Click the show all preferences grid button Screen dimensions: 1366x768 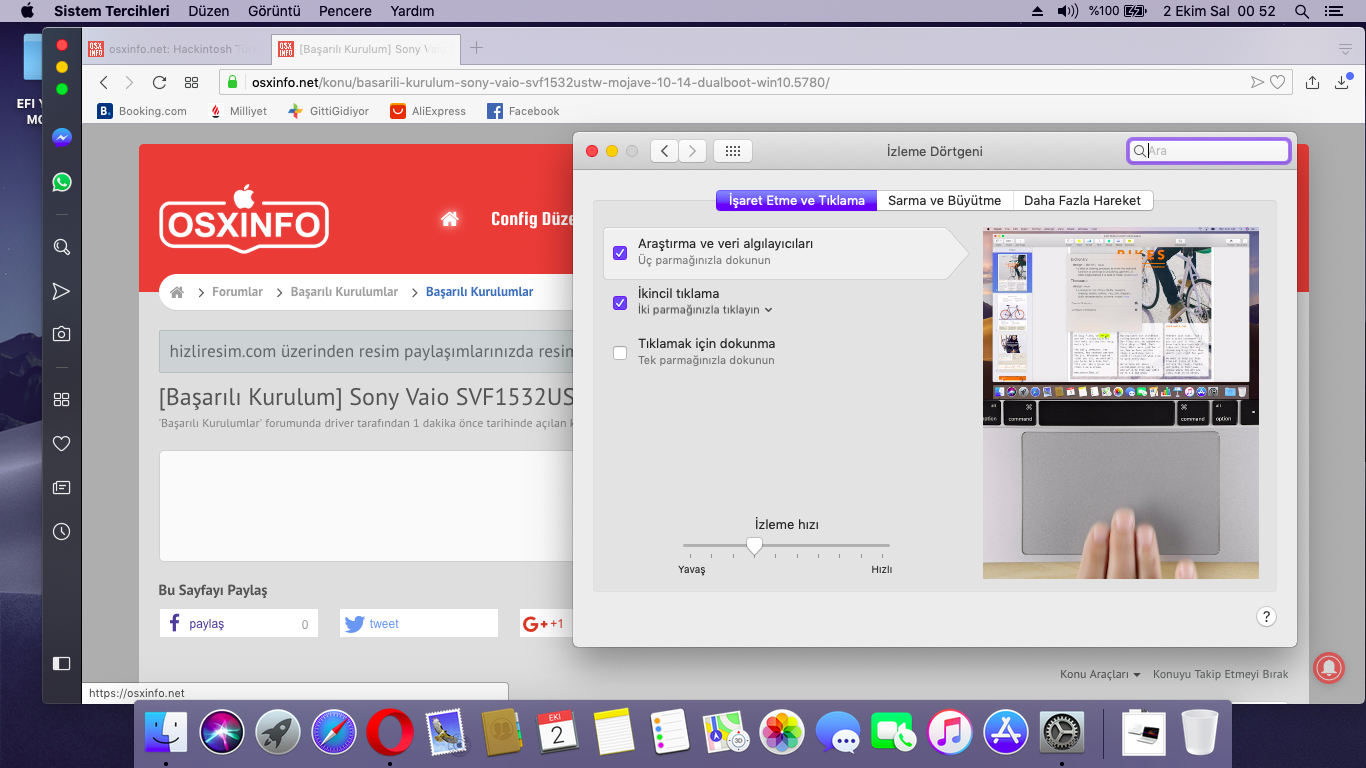point(732,151)
